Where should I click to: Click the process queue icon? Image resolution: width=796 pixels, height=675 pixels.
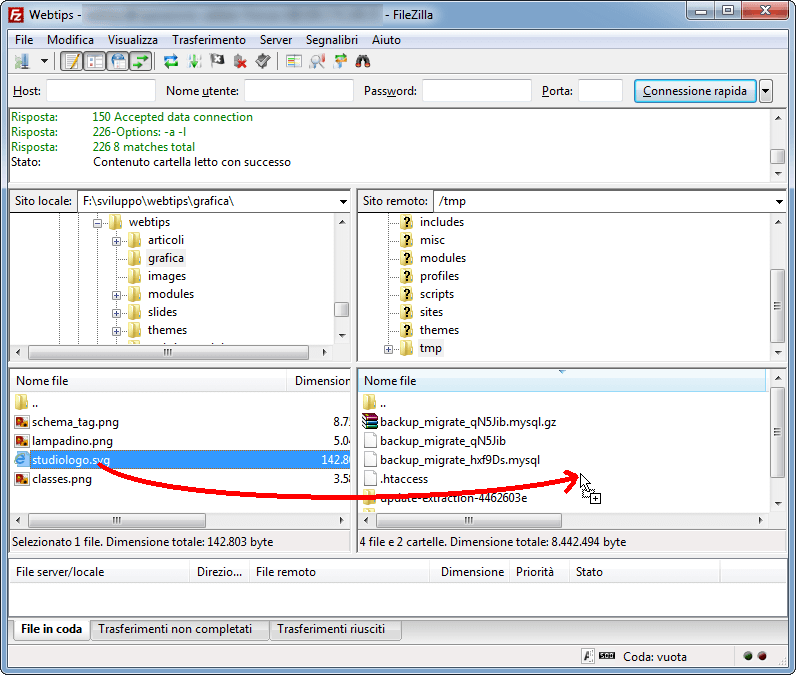click(194, 61)
